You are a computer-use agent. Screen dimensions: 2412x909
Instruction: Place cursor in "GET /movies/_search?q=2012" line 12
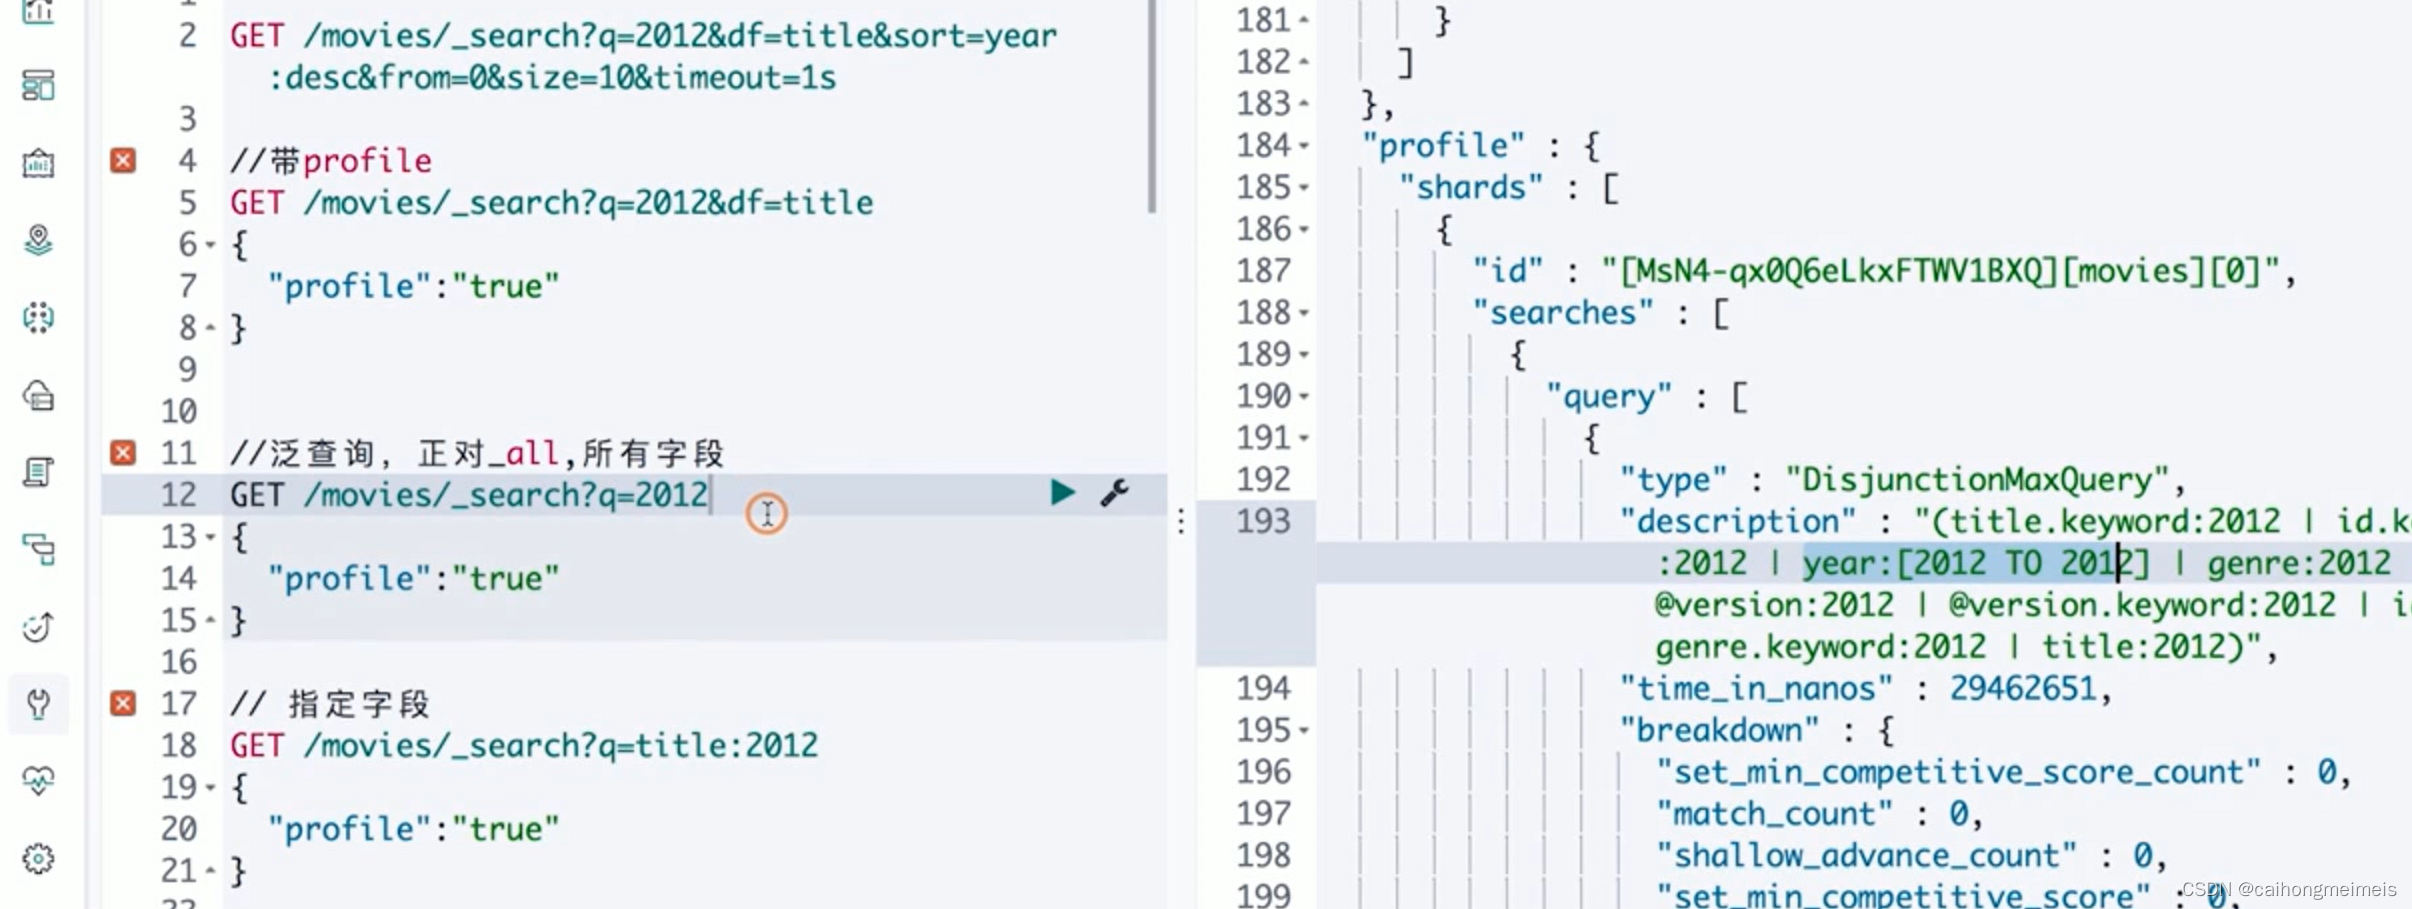tap(469, 494)
